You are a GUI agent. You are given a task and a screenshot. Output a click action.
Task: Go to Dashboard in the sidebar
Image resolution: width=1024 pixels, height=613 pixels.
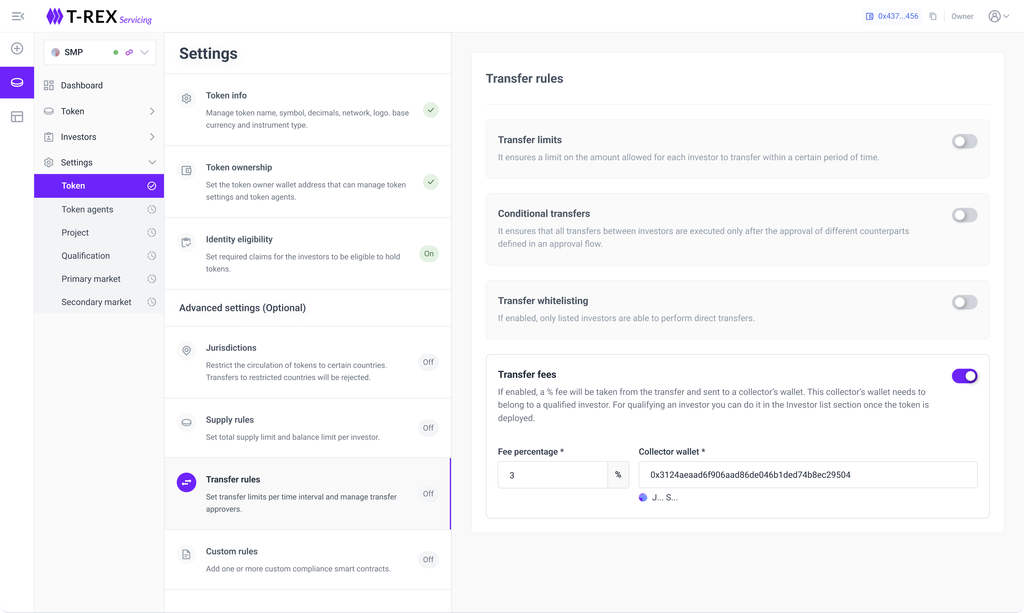coord(81,85)
